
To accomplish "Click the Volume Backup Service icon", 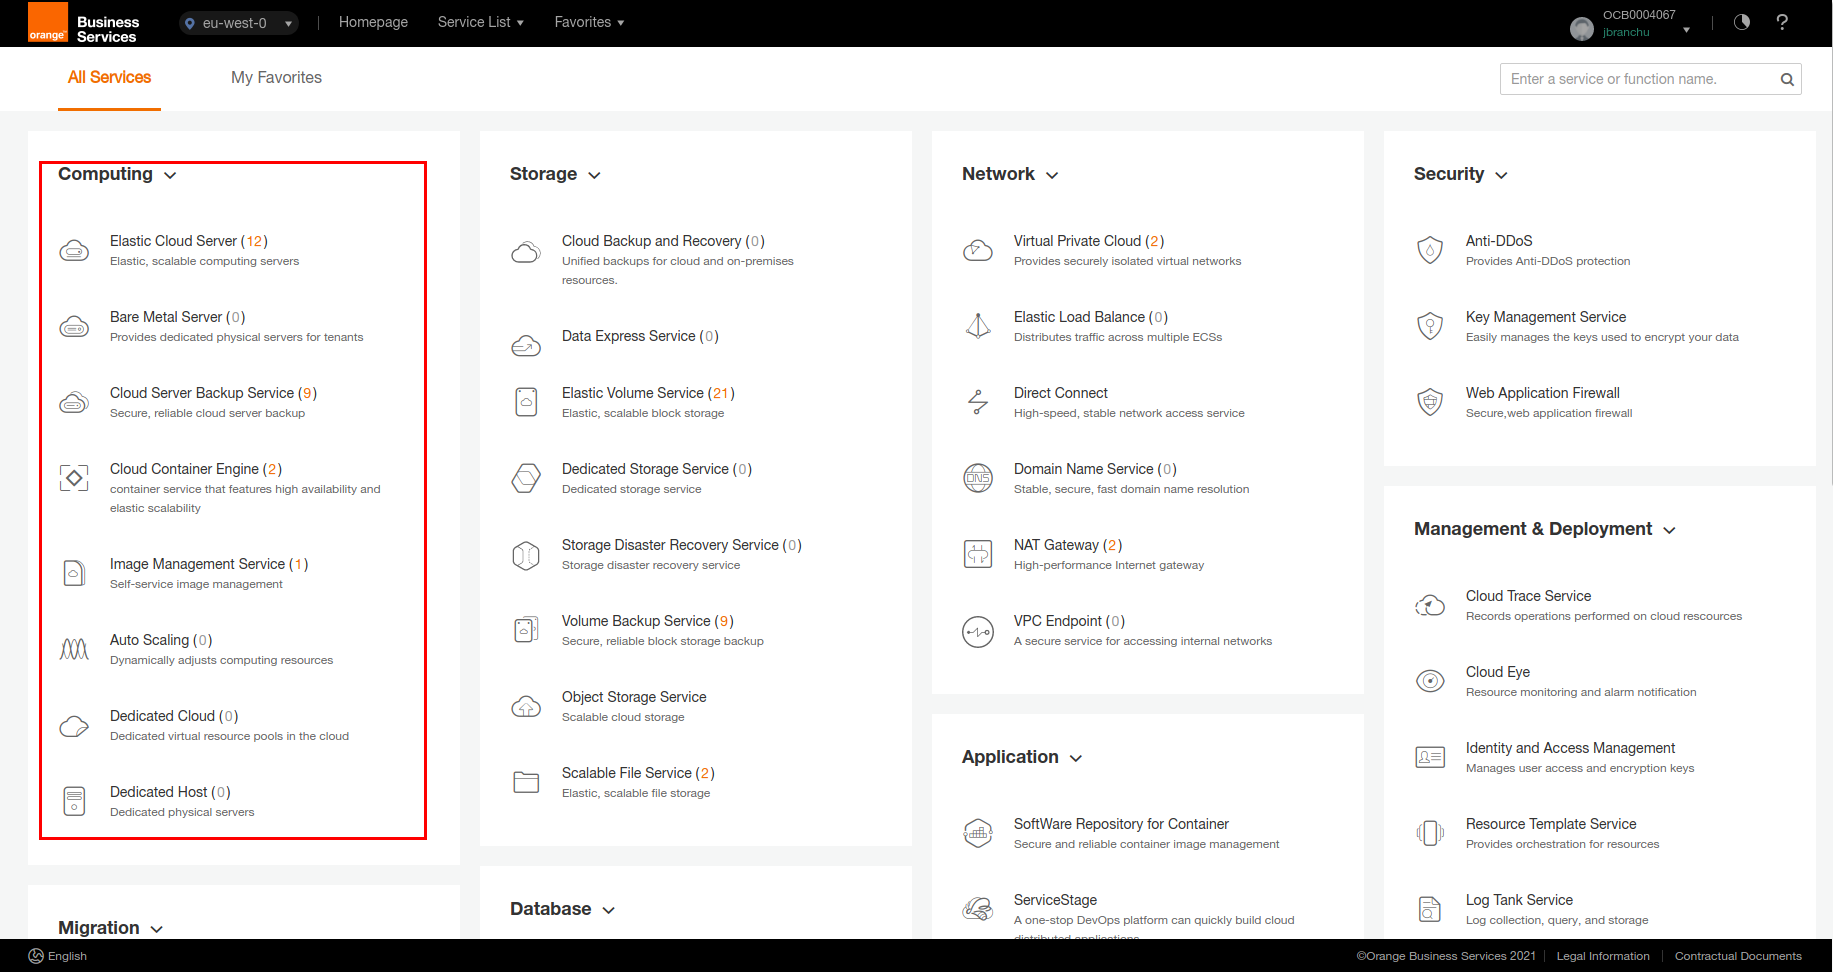I will click(x=526, y=630).
